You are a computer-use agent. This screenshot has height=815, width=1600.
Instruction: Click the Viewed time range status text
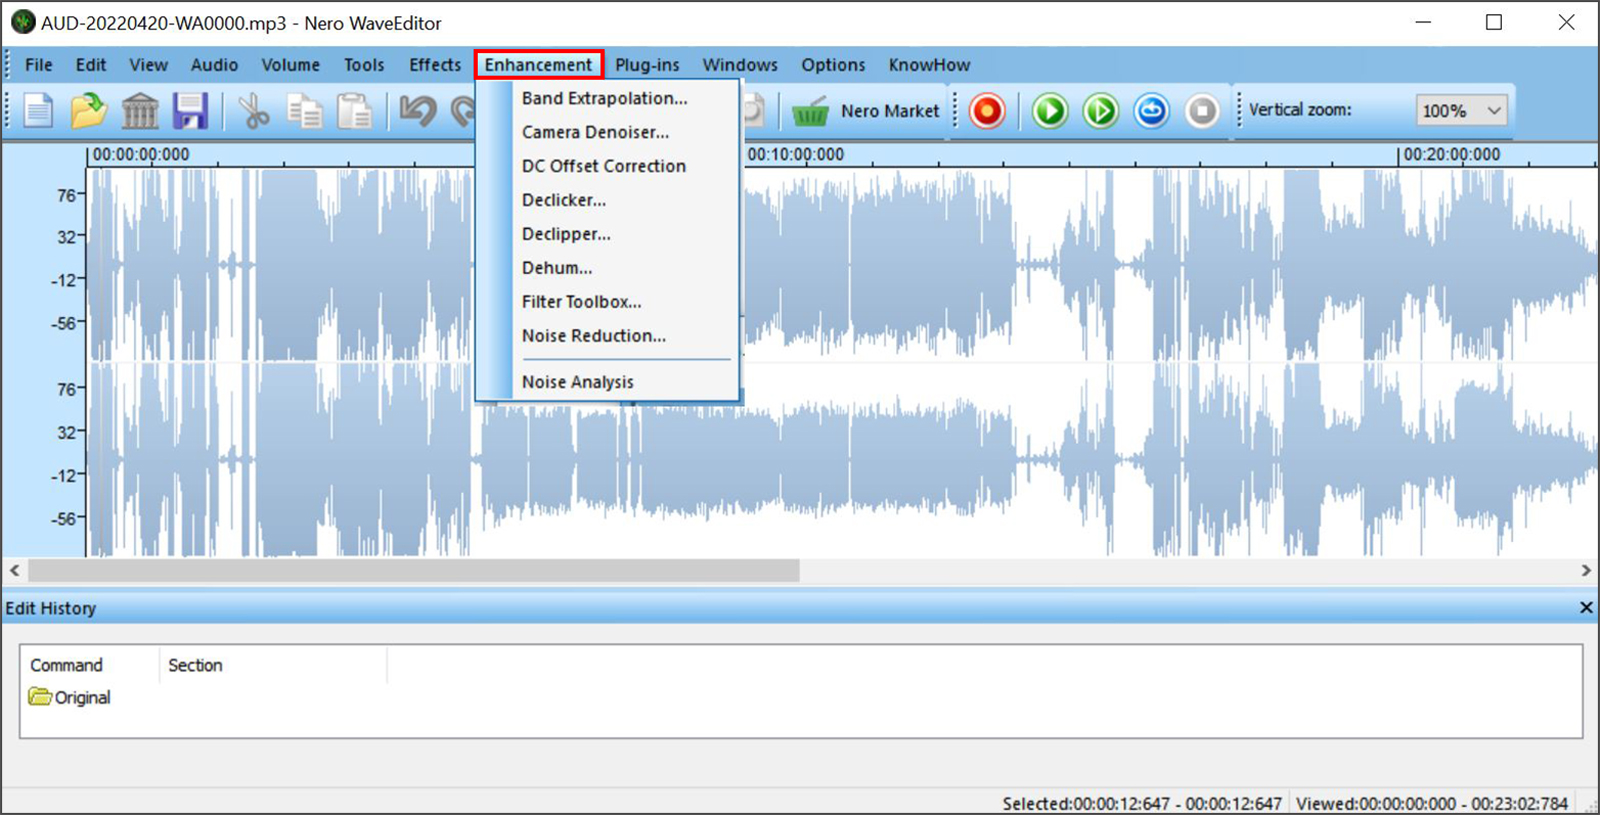[x=1432, y=804]
